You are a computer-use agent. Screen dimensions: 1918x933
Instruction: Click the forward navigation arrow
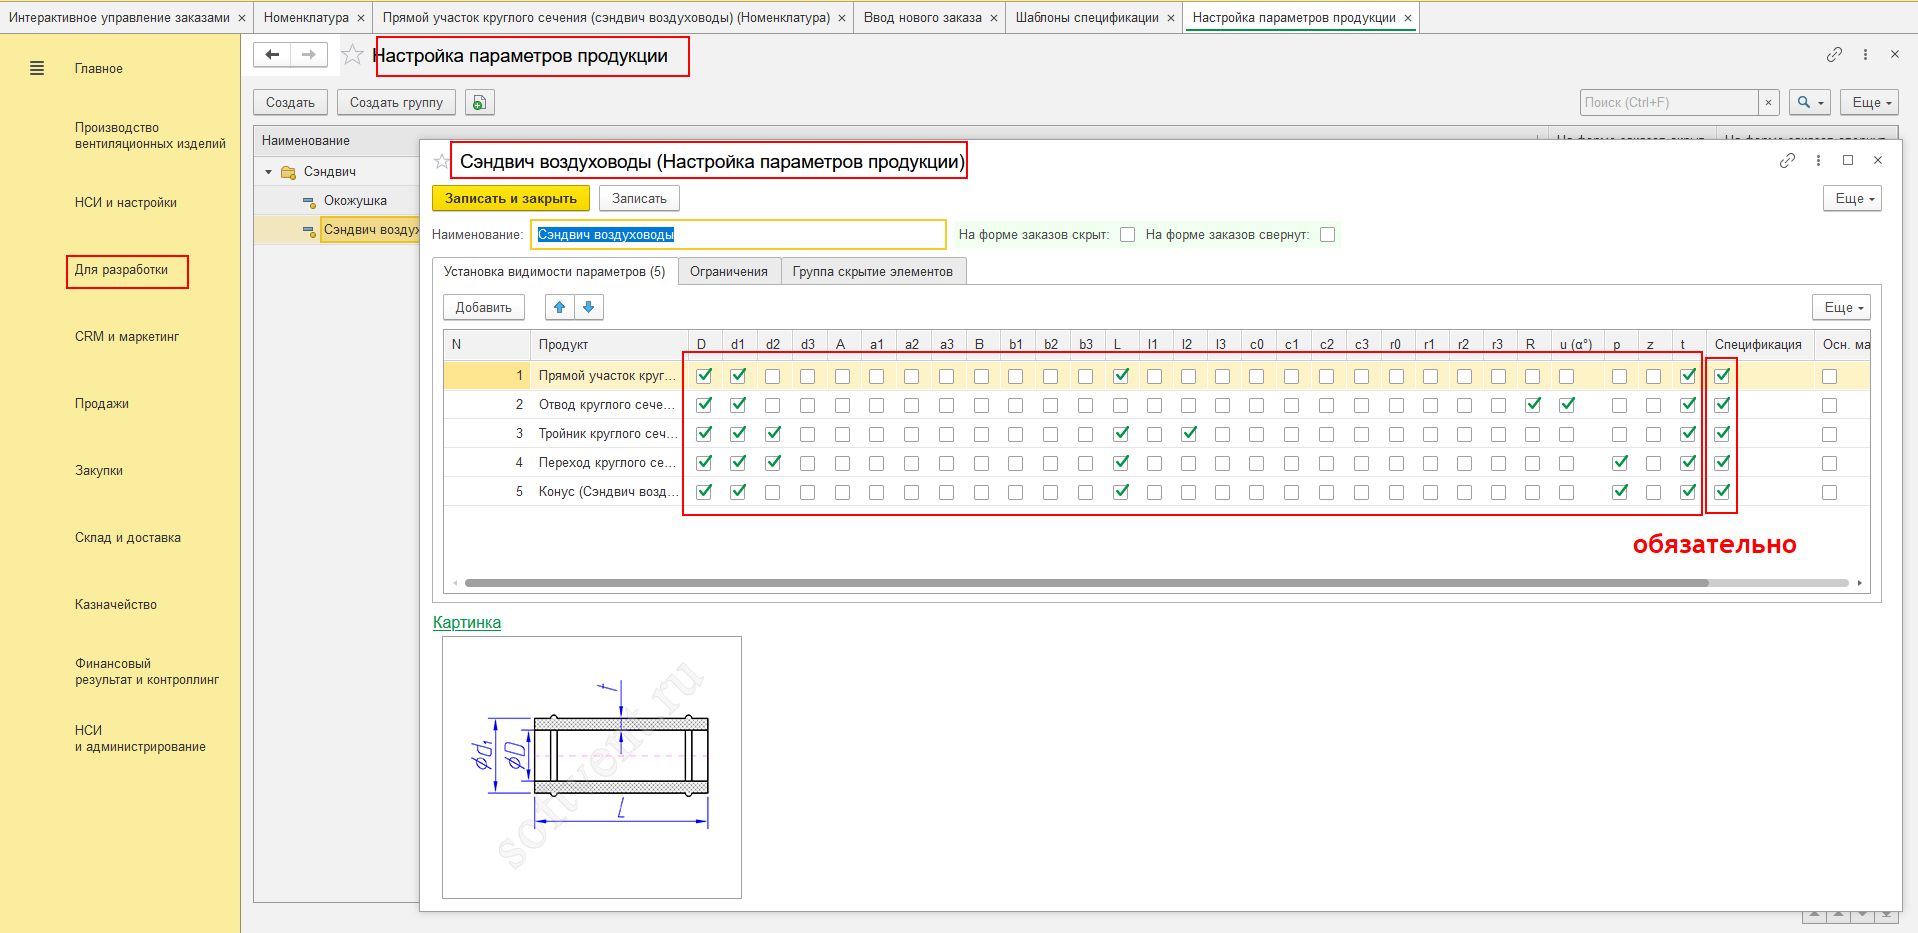[x=309, y=55]
